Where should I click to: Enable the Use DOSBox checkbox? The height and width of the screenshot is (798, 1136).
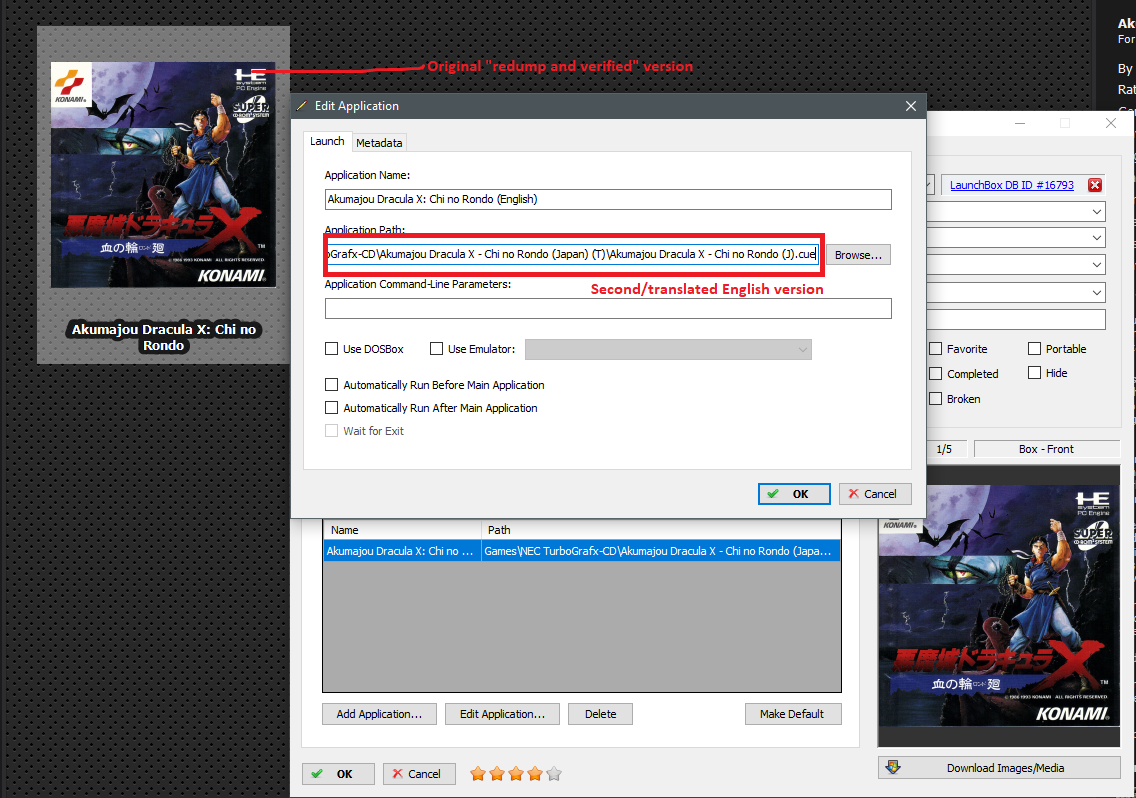click(x=332, y=349)
